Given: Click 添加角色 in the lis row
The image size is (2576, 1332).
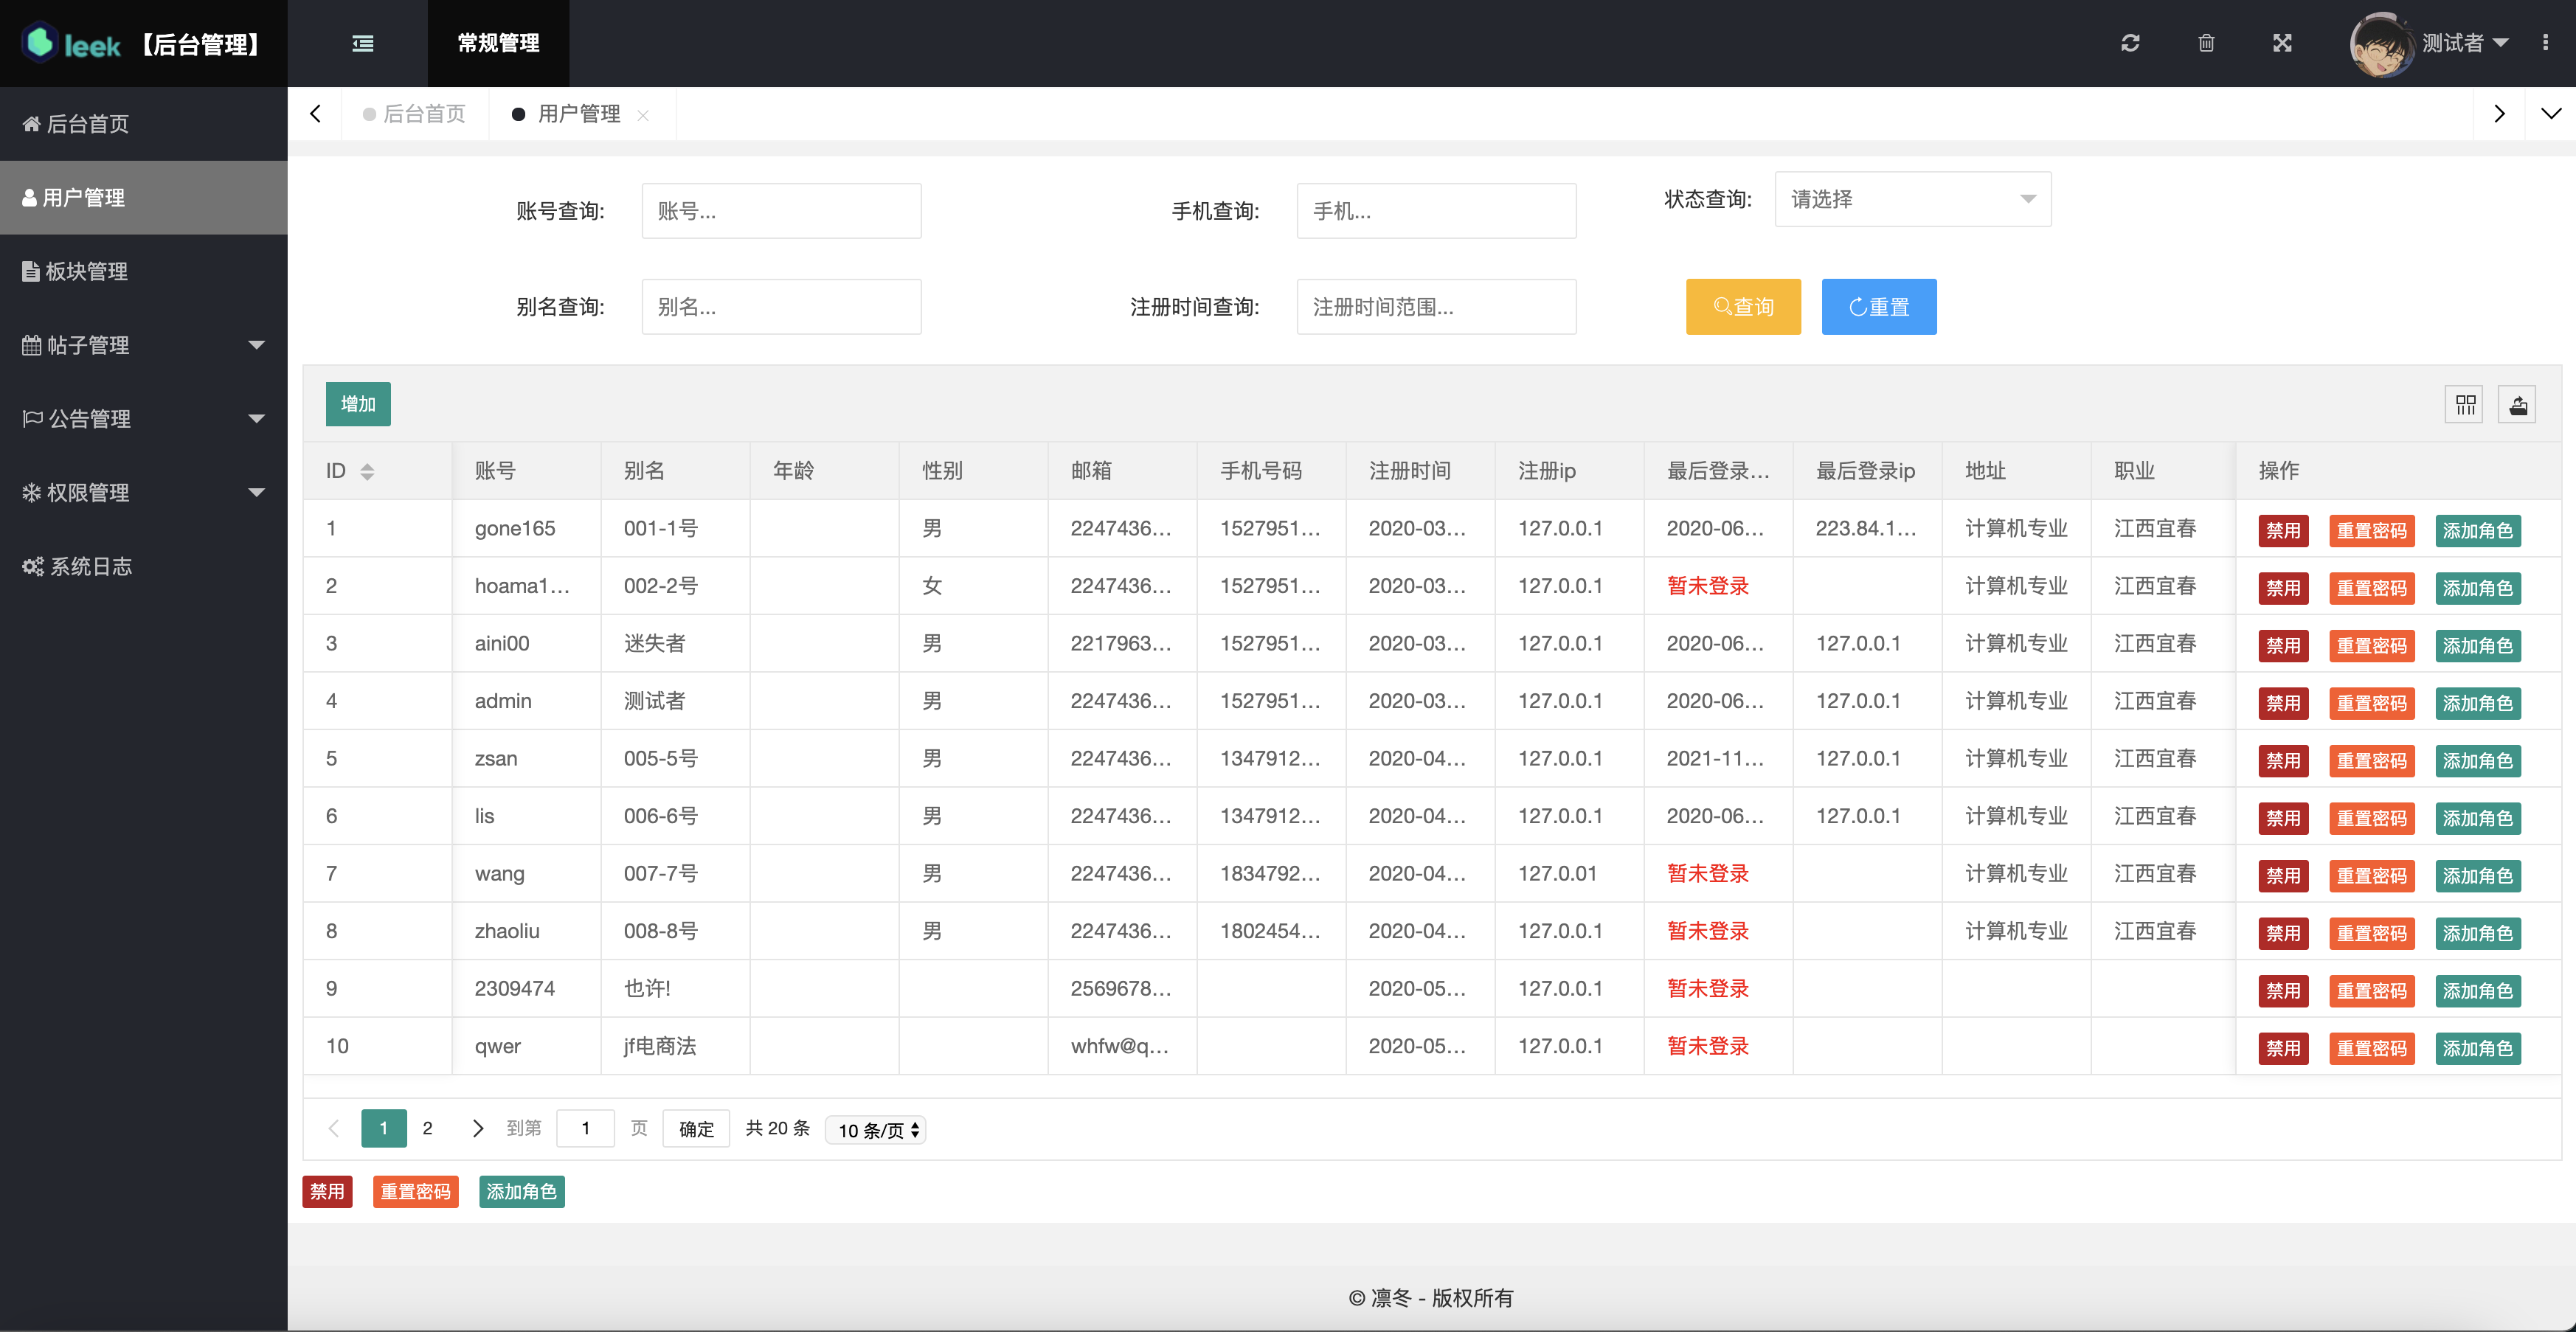Looking at the screenshot, I should [x=2477, y=818].
